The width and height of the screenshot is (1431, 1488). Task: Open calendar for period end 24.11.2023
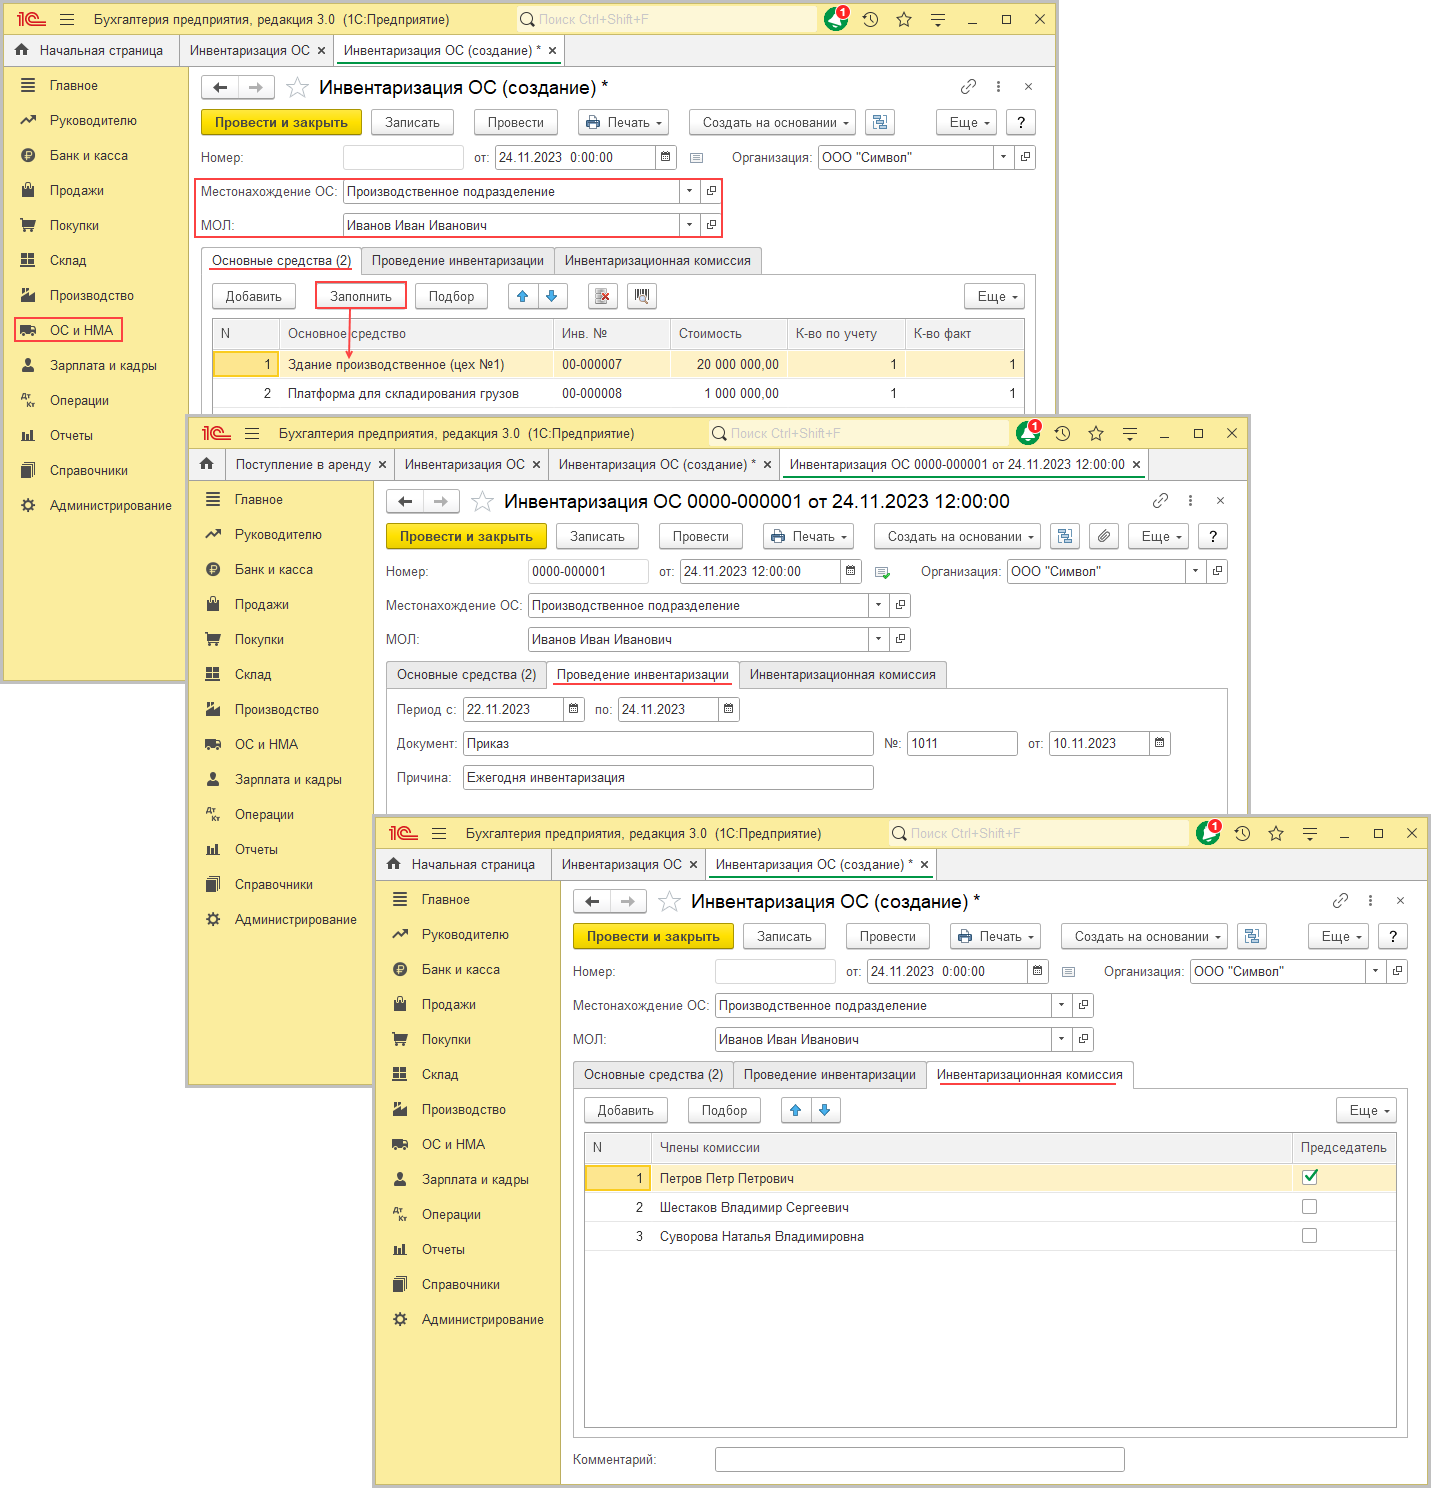729,709
